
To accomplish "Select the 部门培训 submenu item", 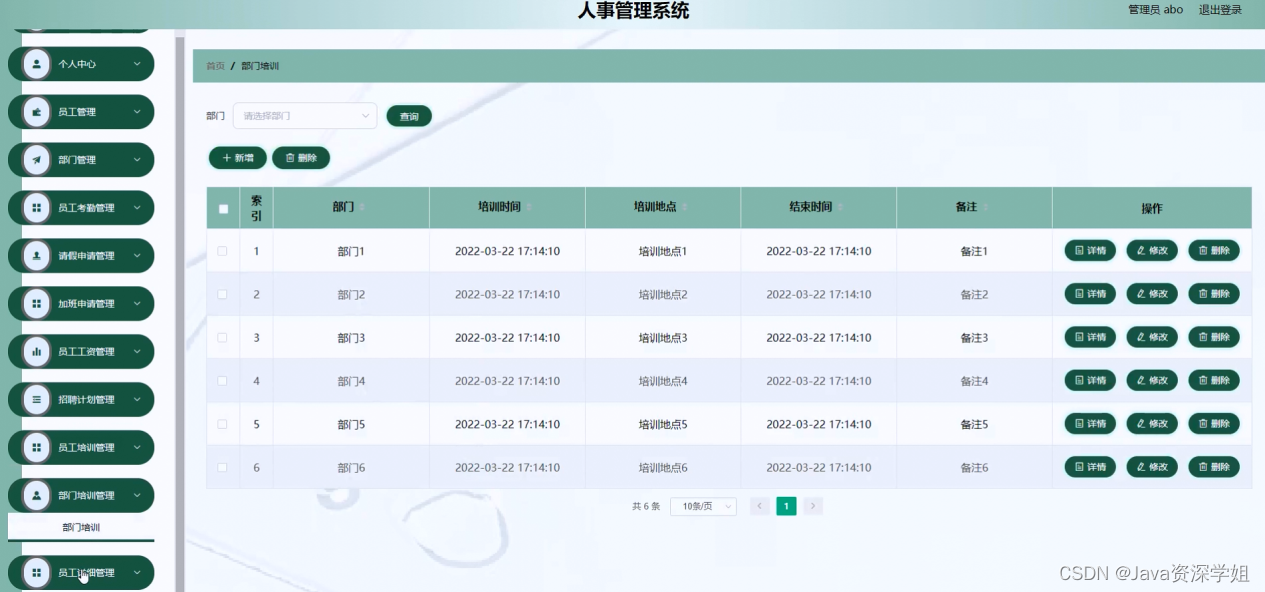I will 81,527.
